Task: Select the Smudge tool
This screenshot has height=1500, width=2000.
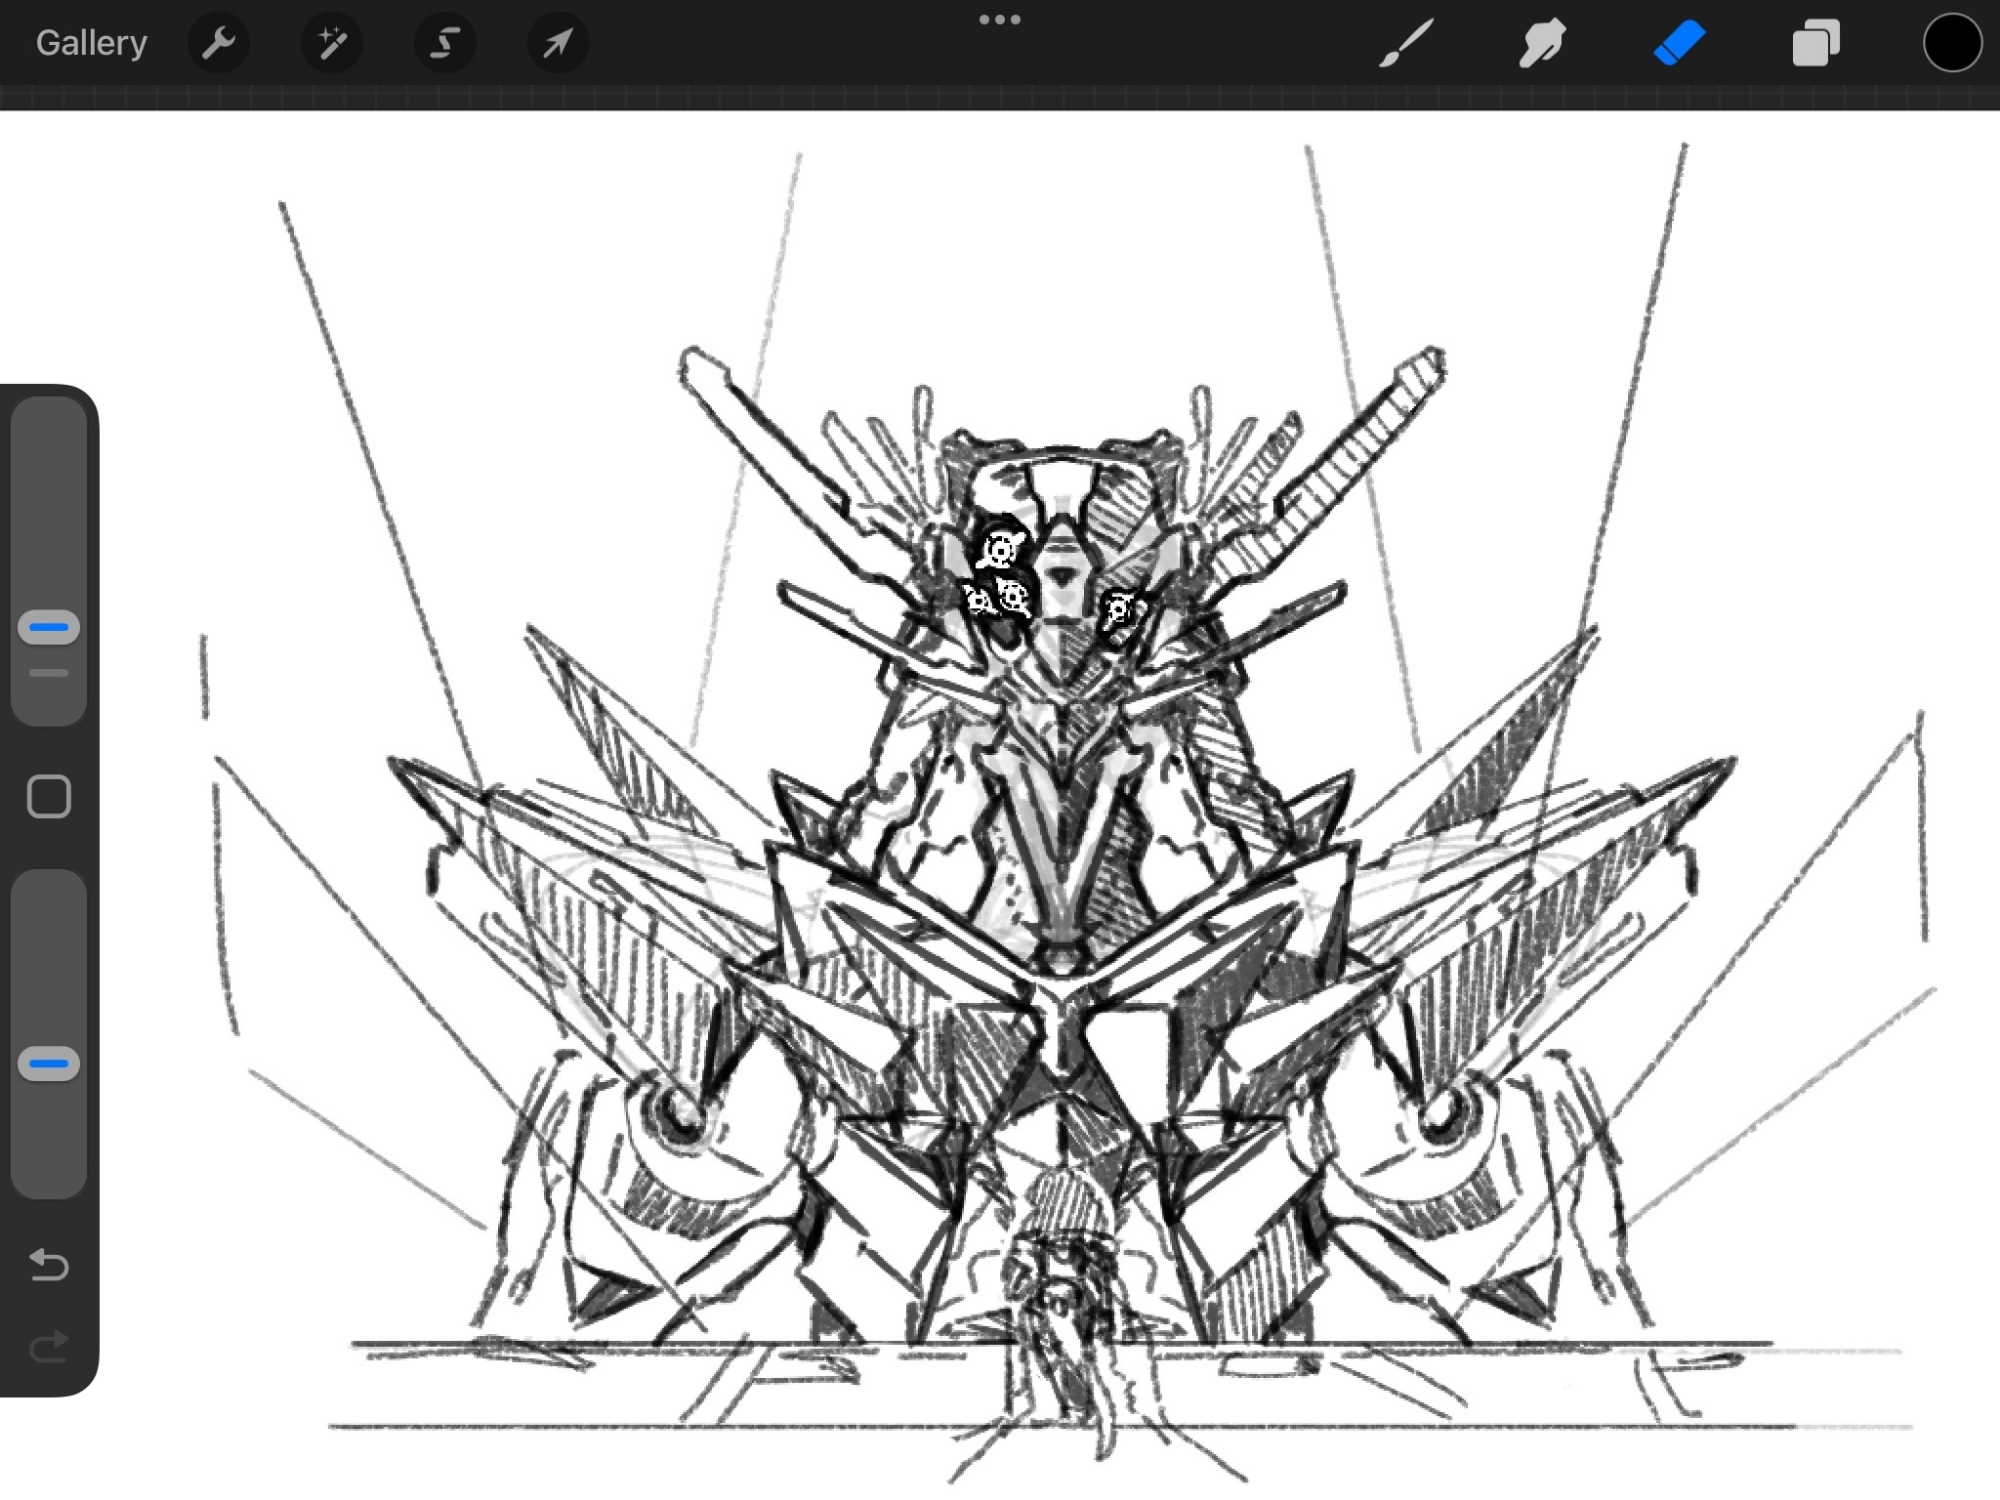Action: point(1542,43)
